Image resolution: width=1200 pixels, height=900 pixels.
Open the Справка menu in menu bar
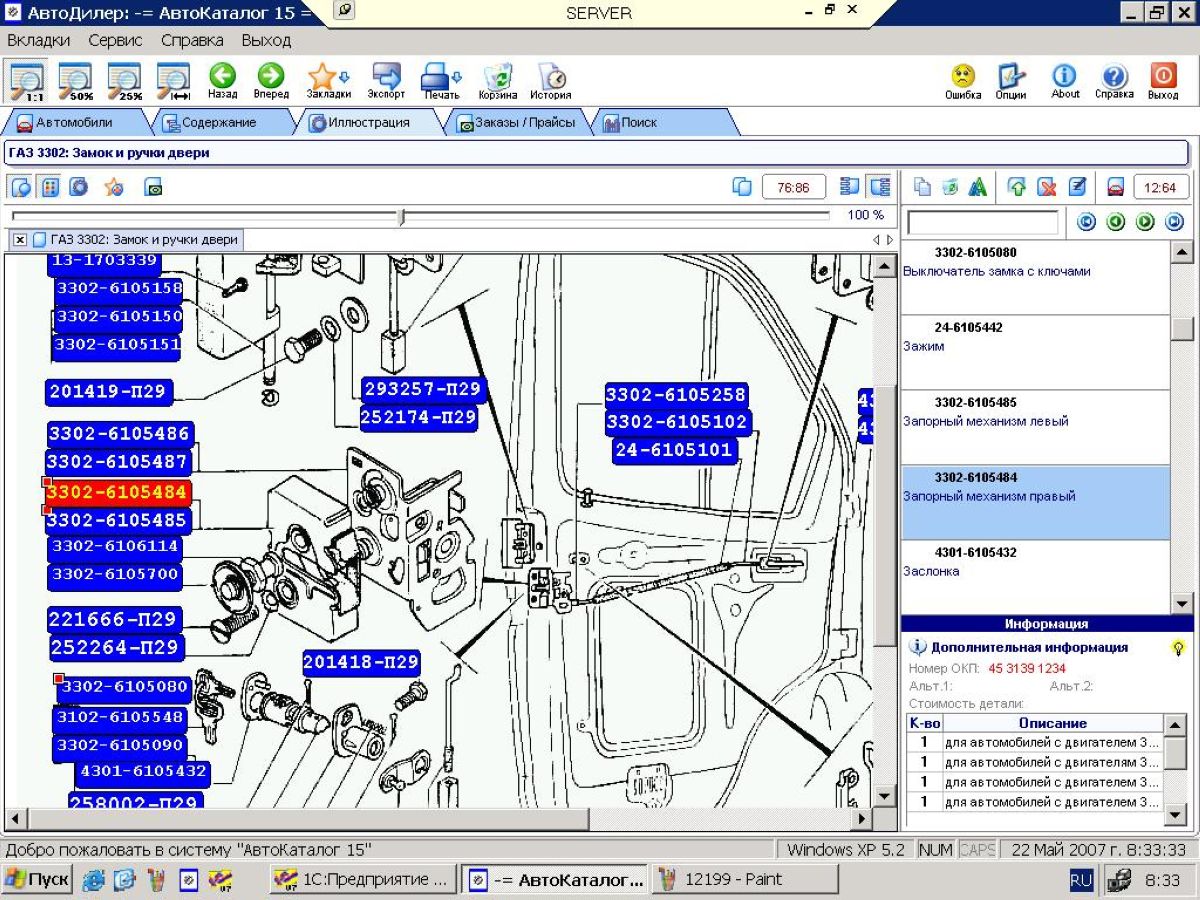(192, 40)
